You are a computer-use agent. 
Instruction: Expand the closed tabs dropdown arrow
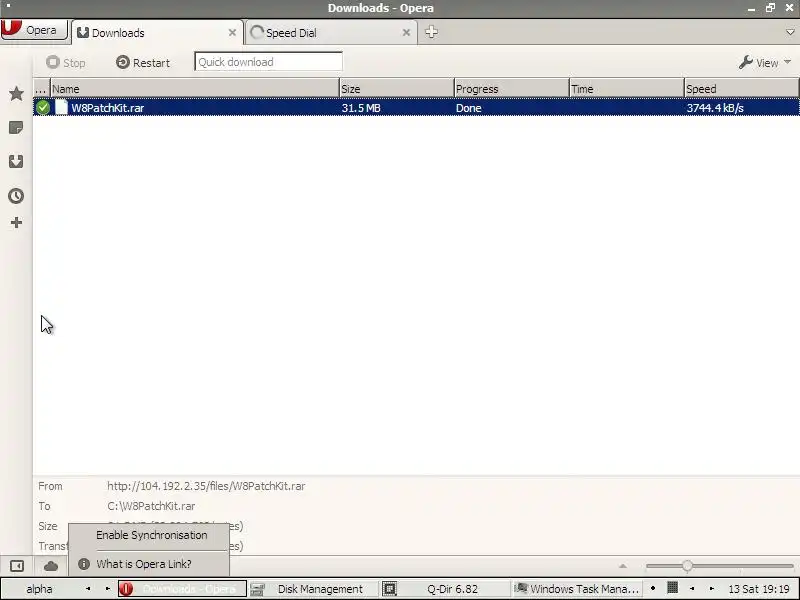point(790,32)
